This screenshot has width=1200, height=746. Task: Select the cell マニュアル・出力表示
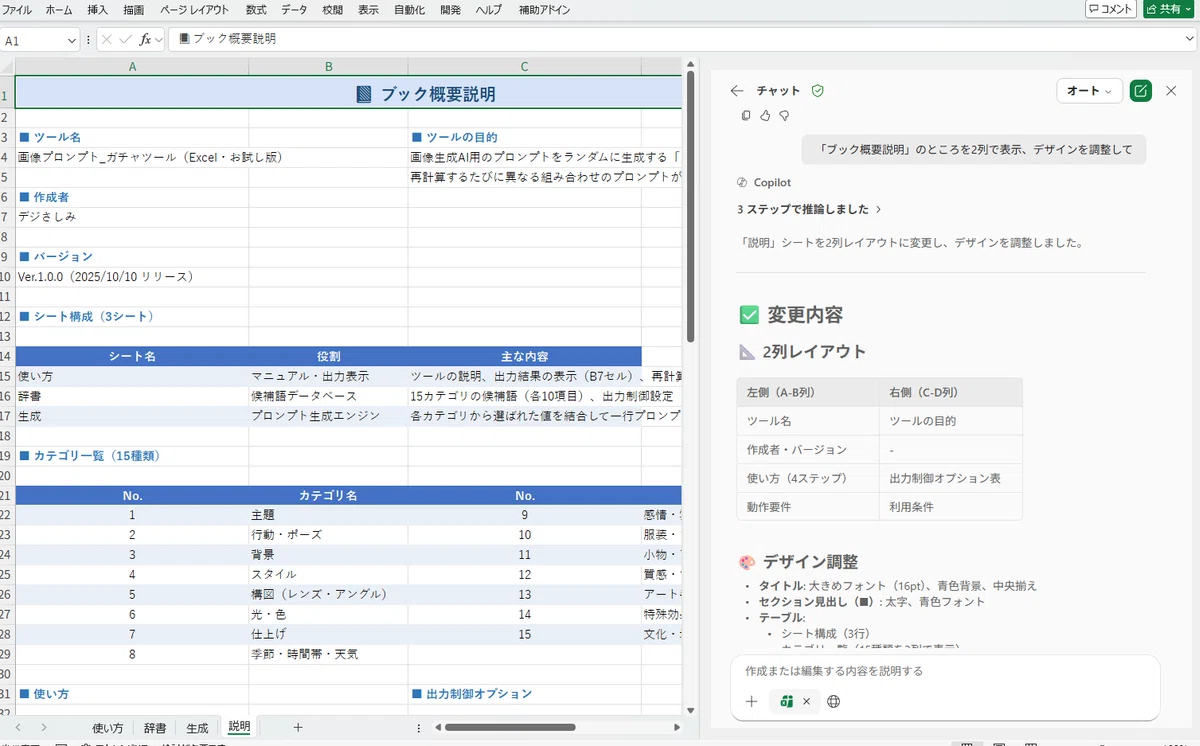tap(328, 376)
